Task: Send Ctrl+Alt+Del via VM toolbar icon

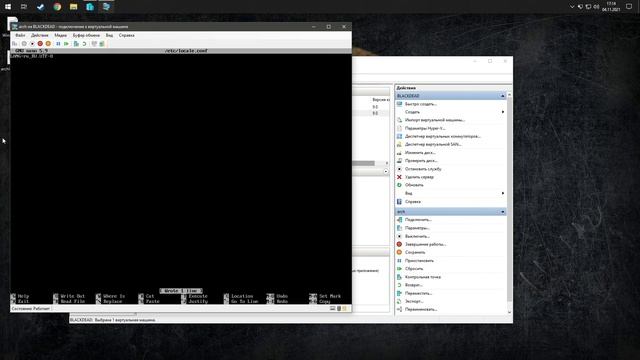Action: 15,44
